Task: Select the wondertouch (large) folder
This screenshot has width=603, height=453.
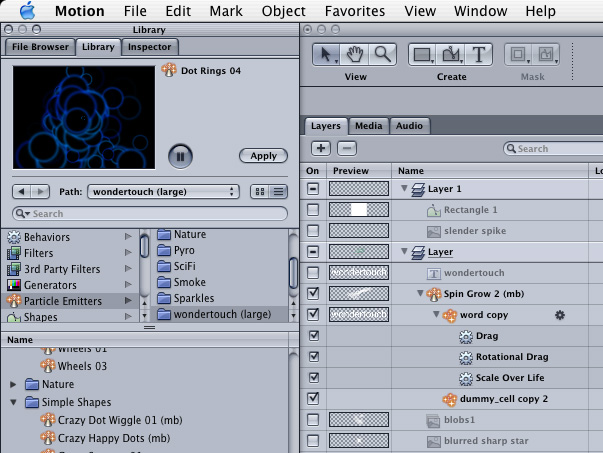Action: 219,314
